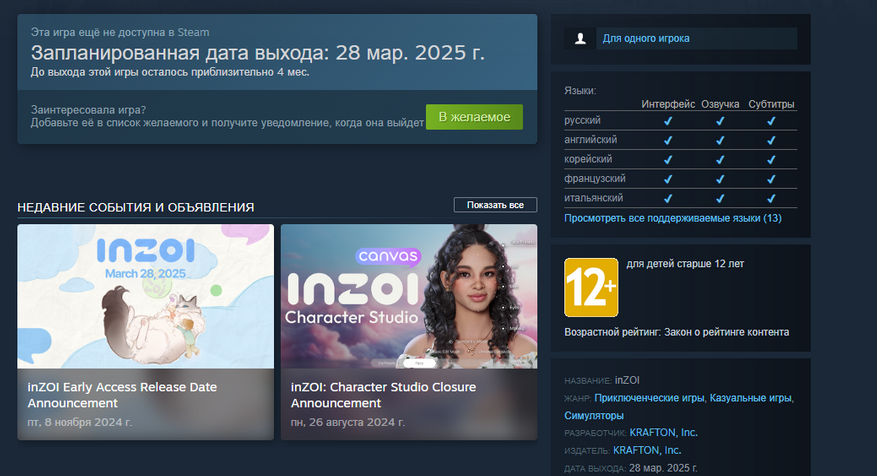Click the 'Эта игра ещё не доступна в Steam' notice
This screenshot has height=476, width=877.
[x=120, y=32]
